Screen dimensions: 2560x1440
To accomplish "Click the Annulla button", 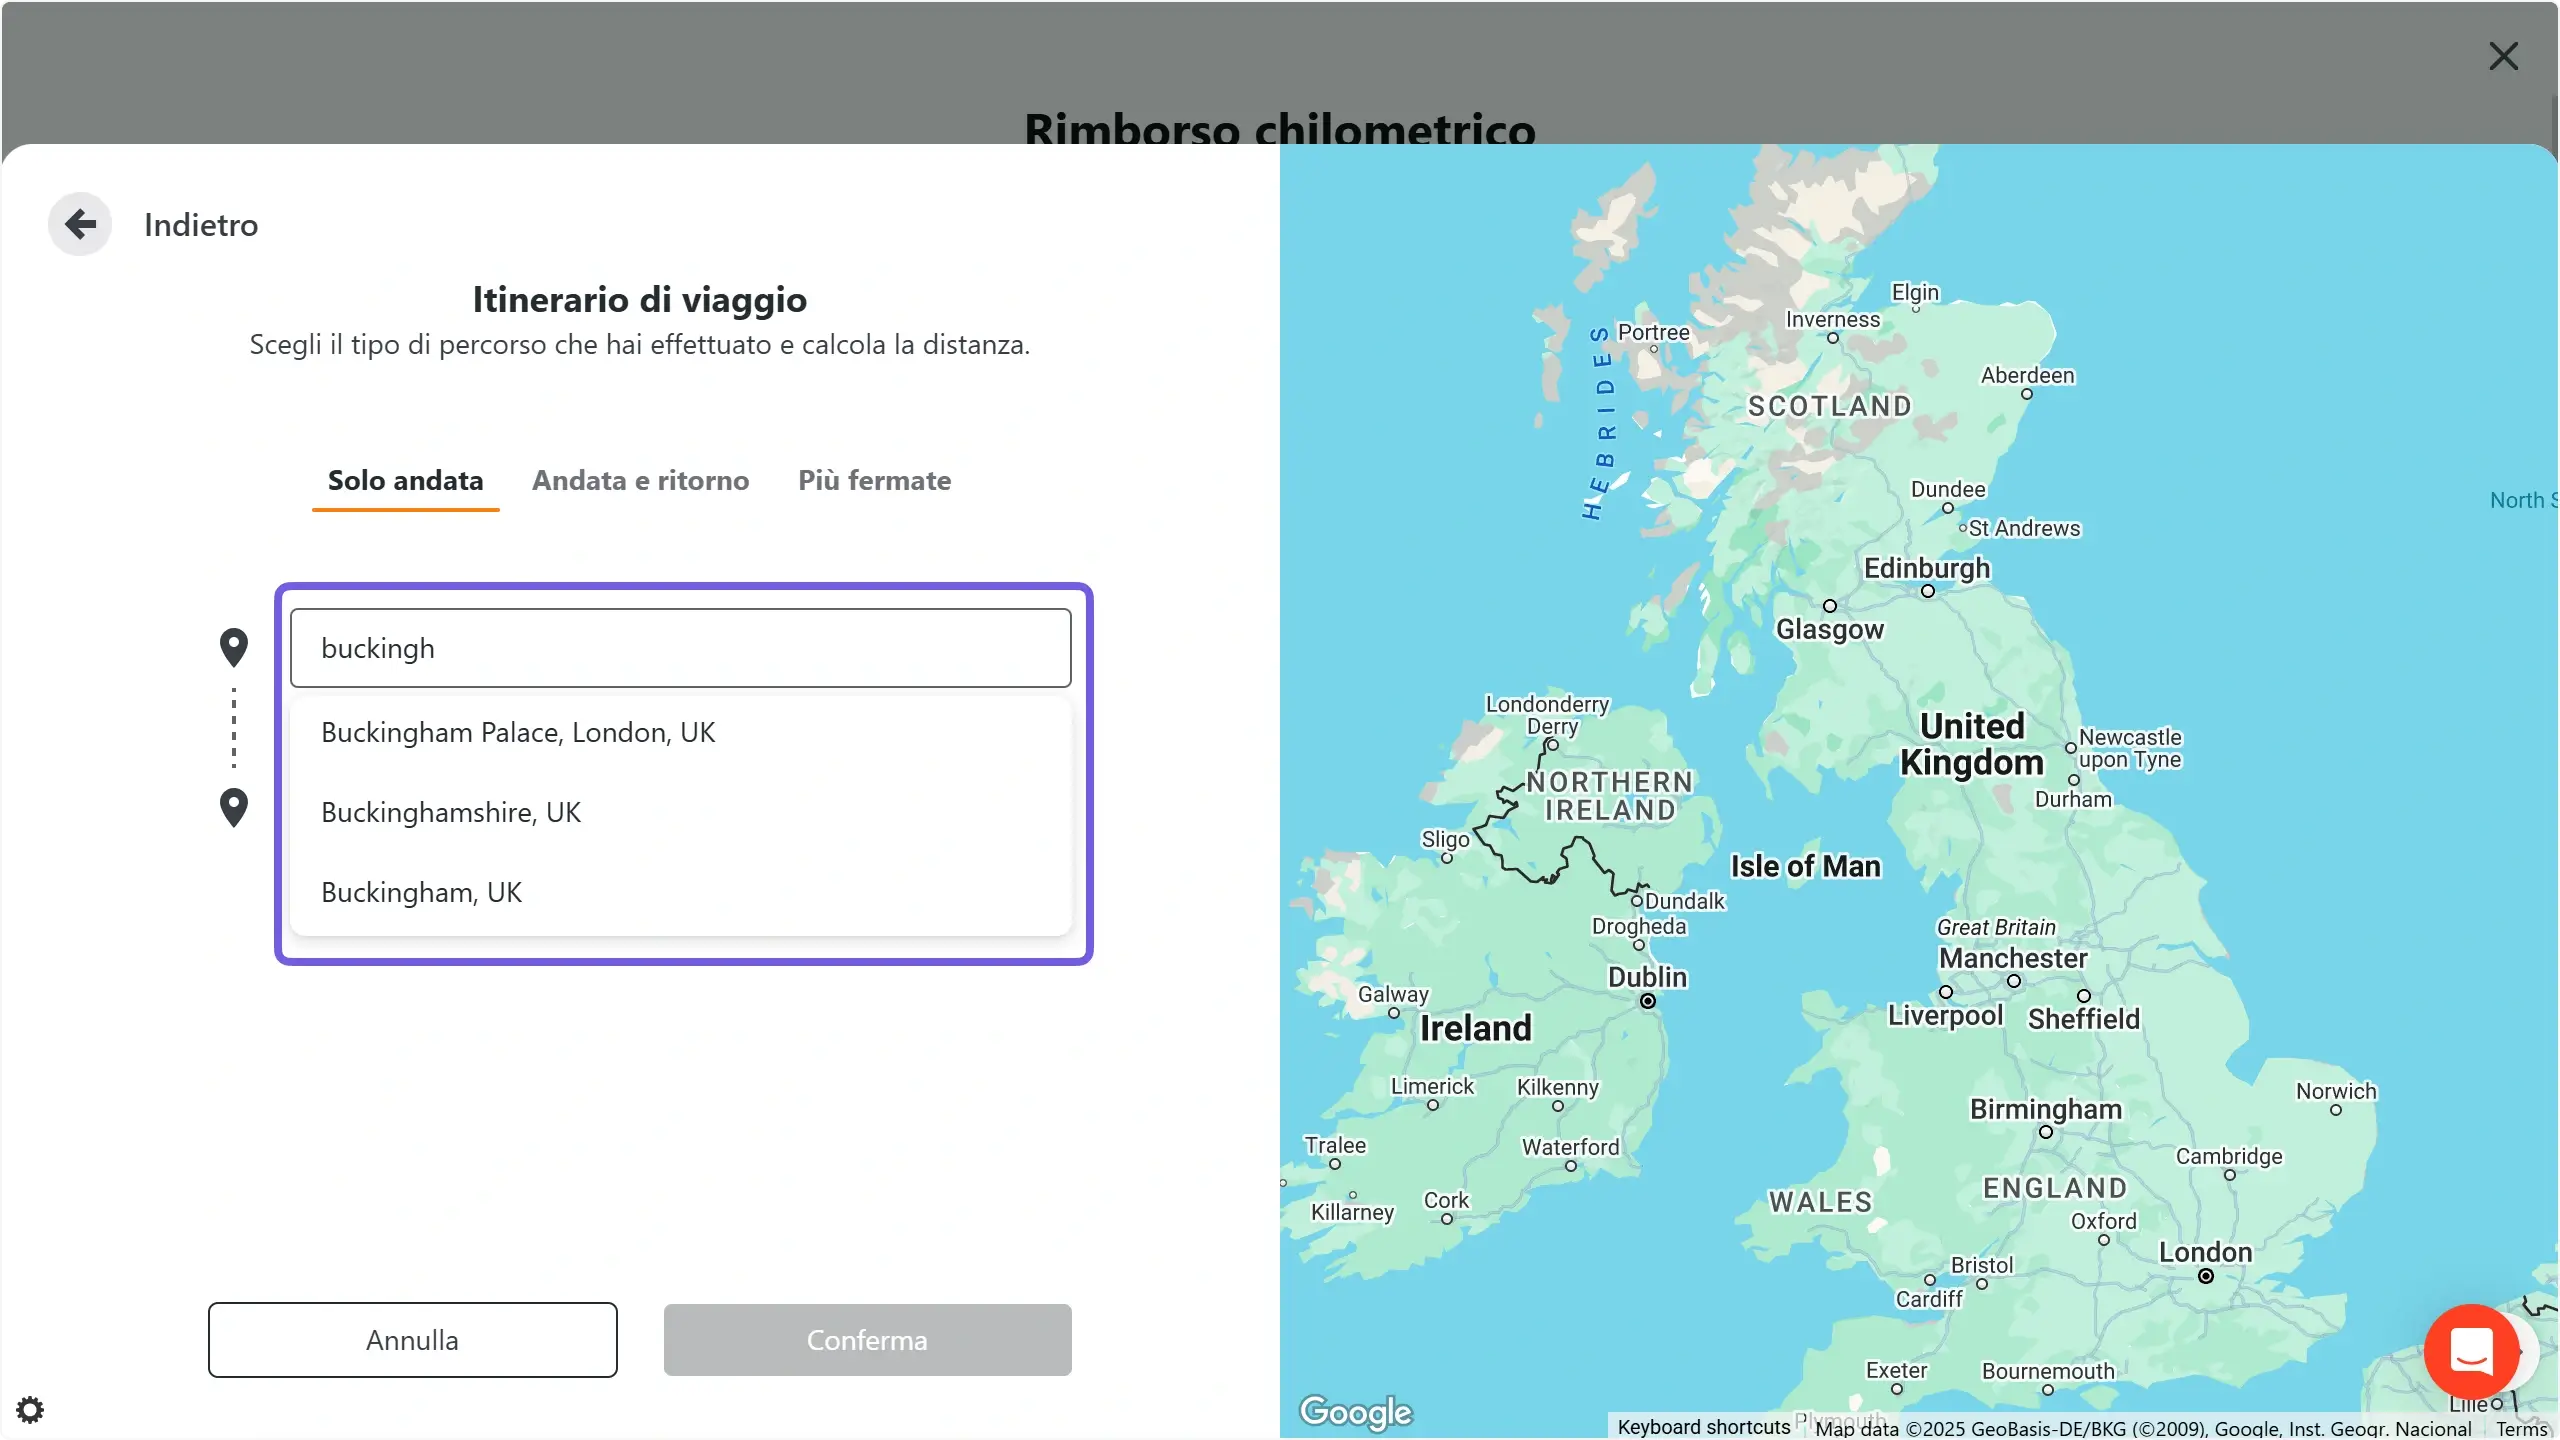I will point(412,1340).
